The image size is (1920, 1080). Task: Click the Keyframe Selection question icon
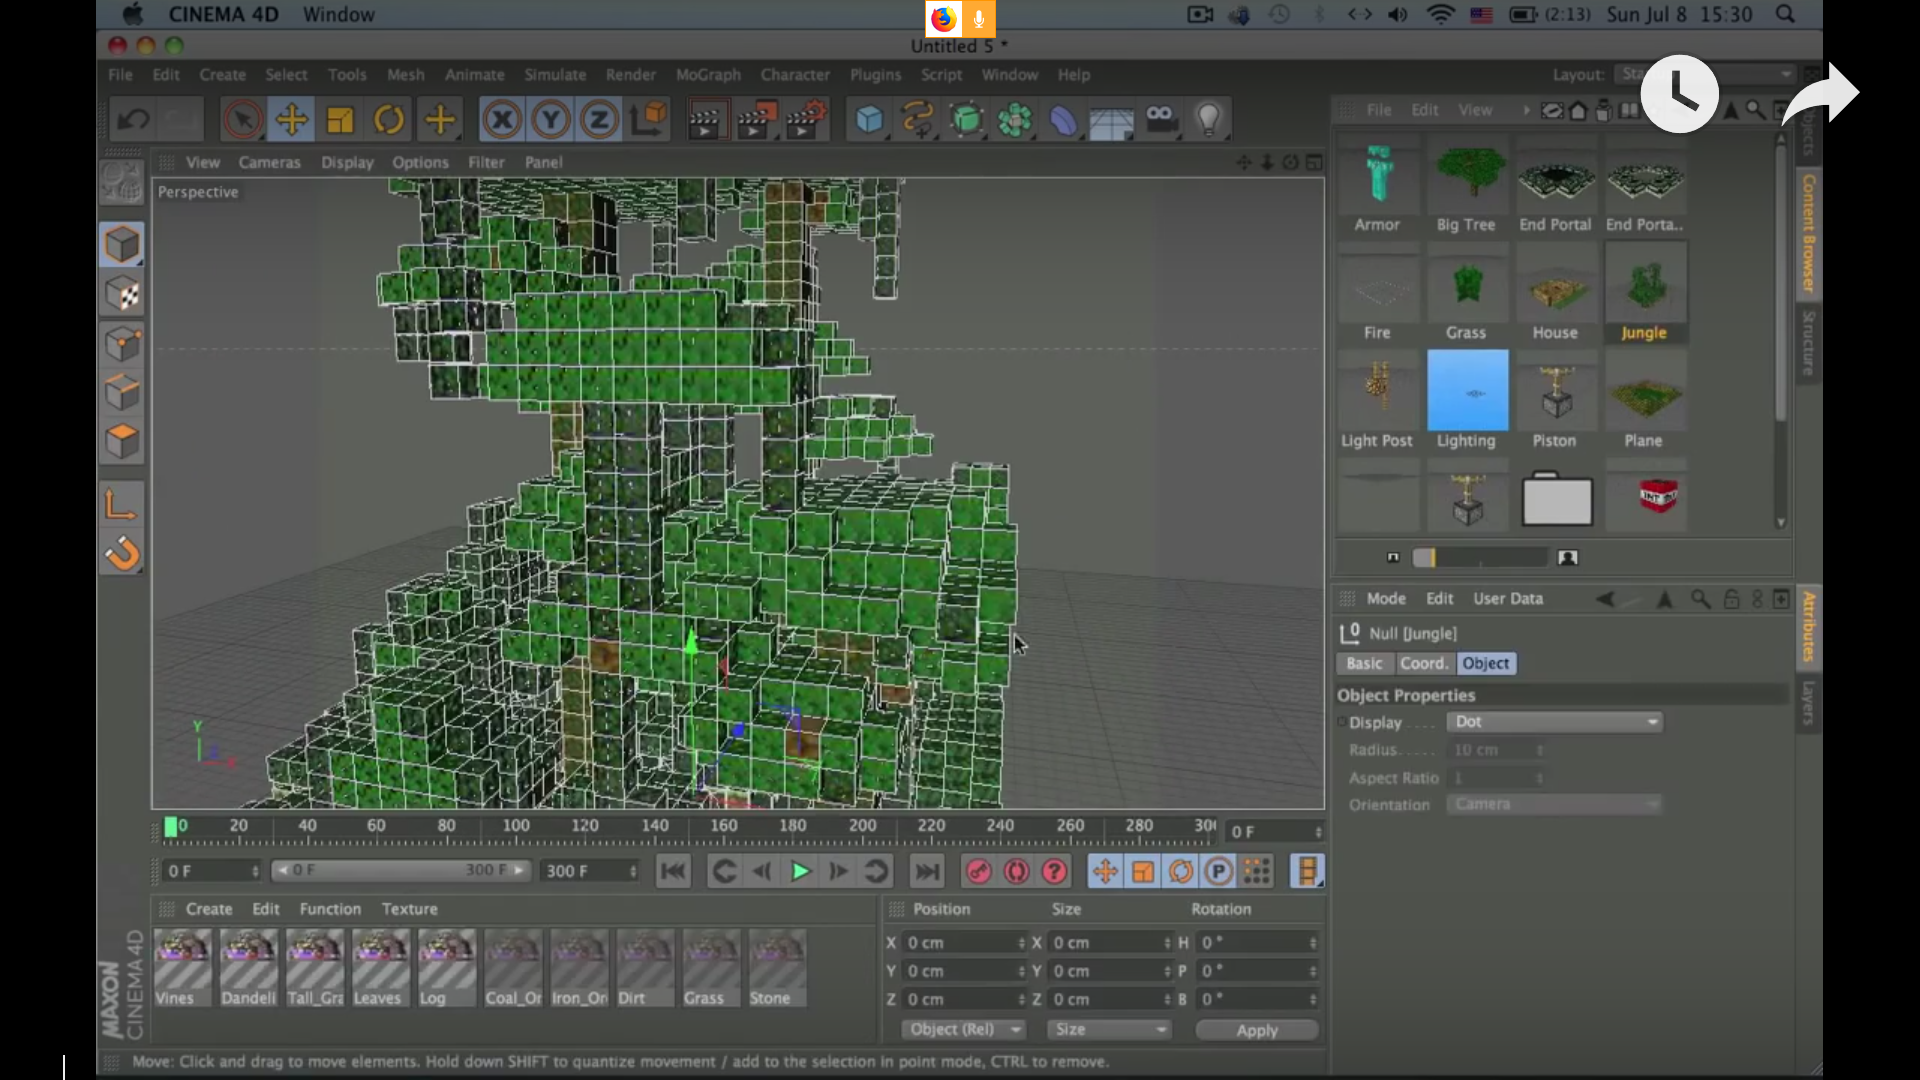(x=1054, y=872)
